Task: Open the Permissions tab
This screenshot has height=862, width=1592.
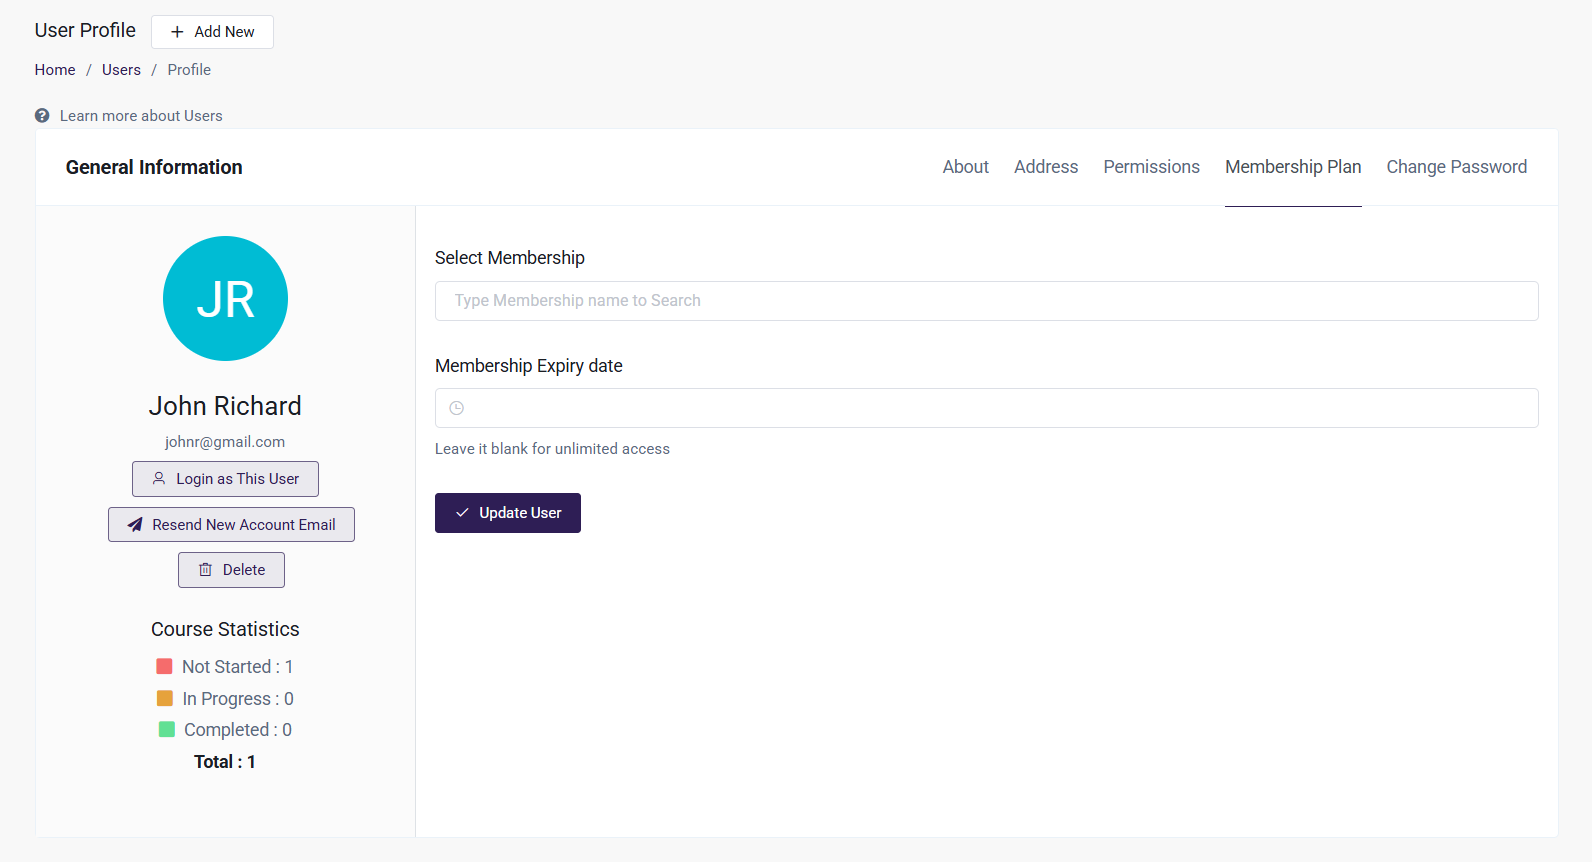Action: click(1151, 167)
